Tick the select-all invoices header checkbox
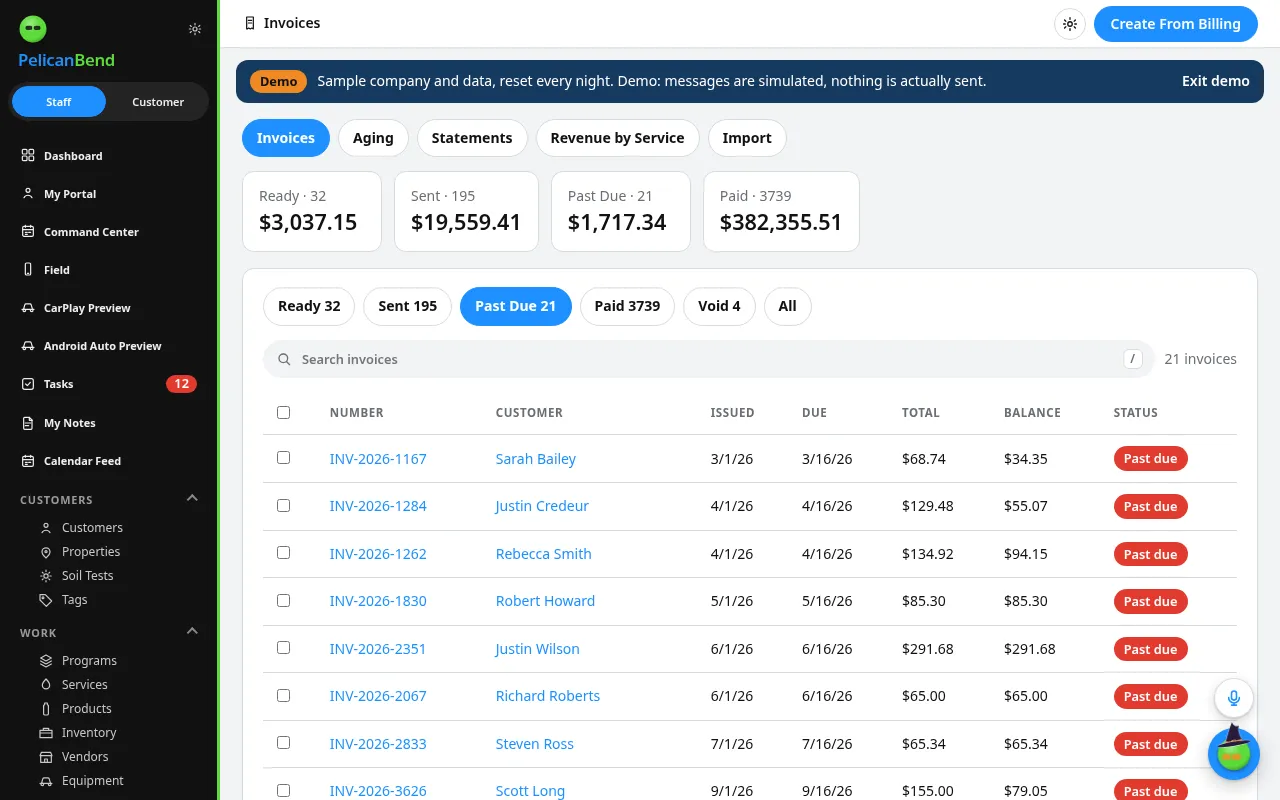 pyautogui.click(x=283, y=412)
